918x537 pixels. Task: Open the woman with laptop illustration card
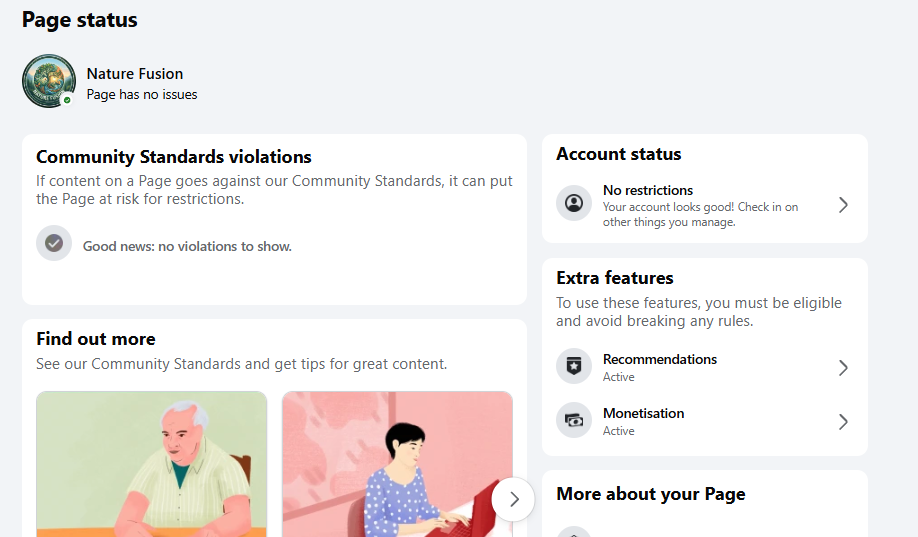(x=398, y=464)
